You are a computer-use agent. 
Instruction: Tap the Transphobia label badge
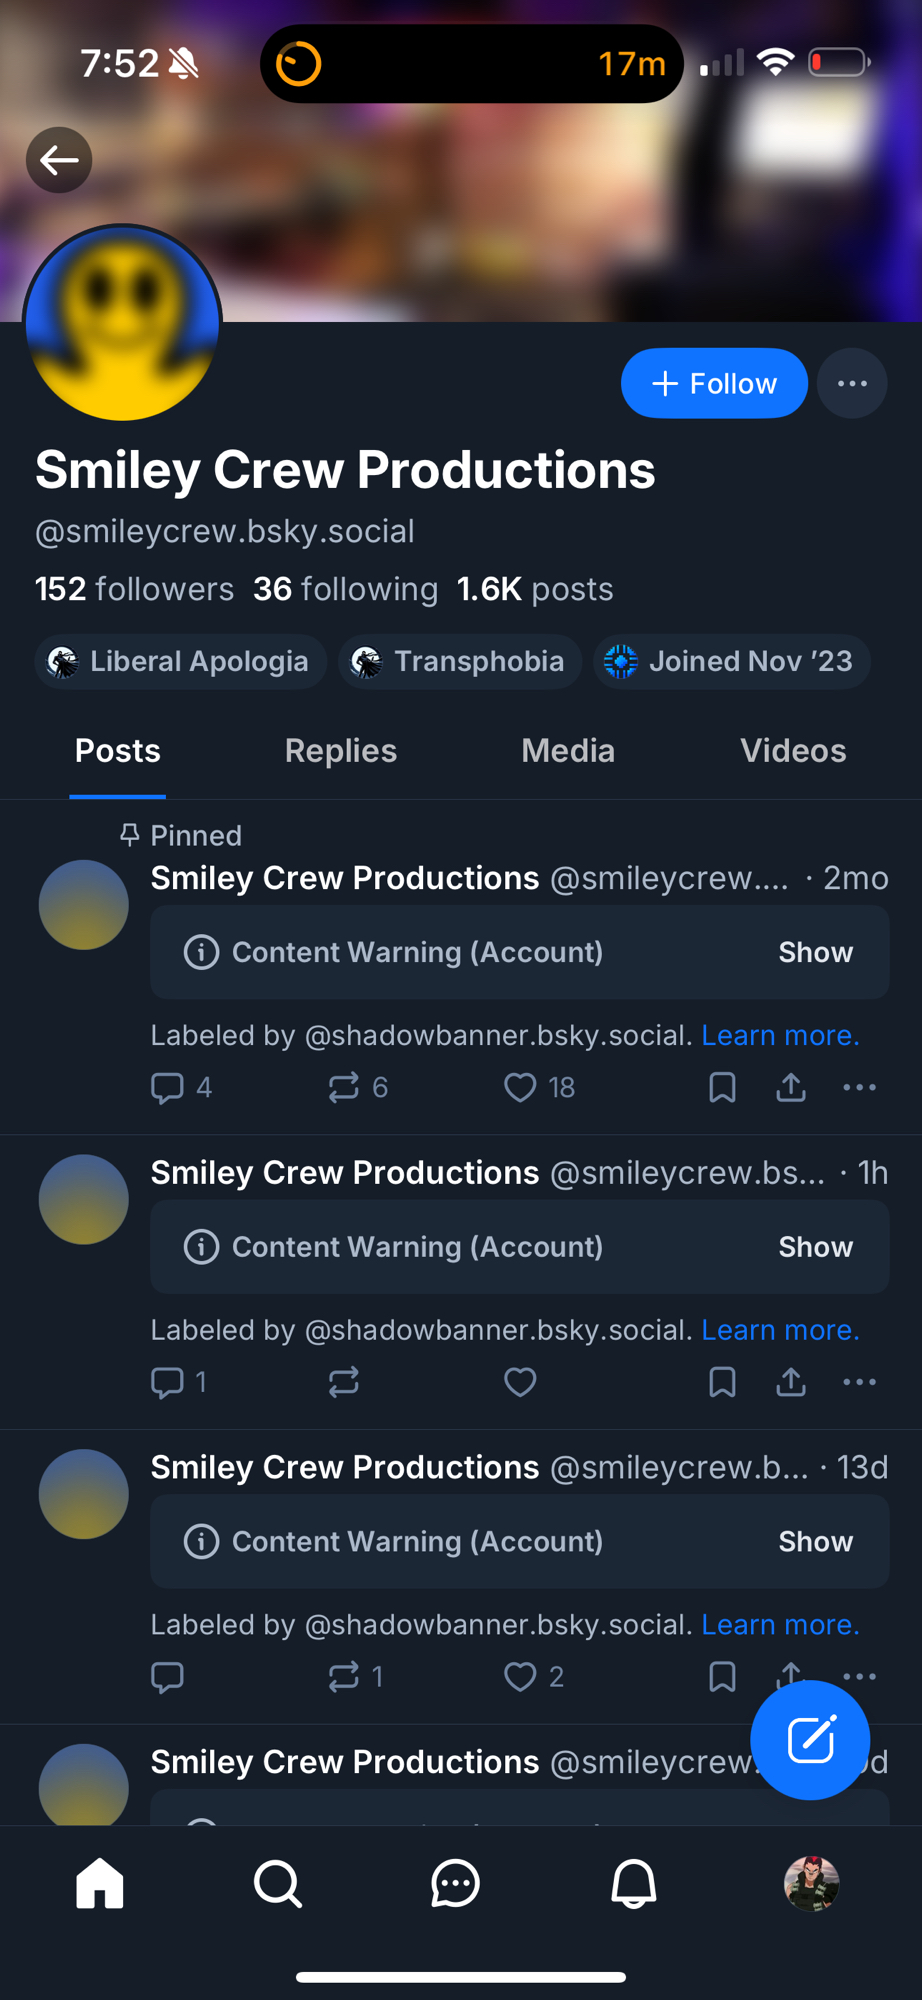pos(460,661)
